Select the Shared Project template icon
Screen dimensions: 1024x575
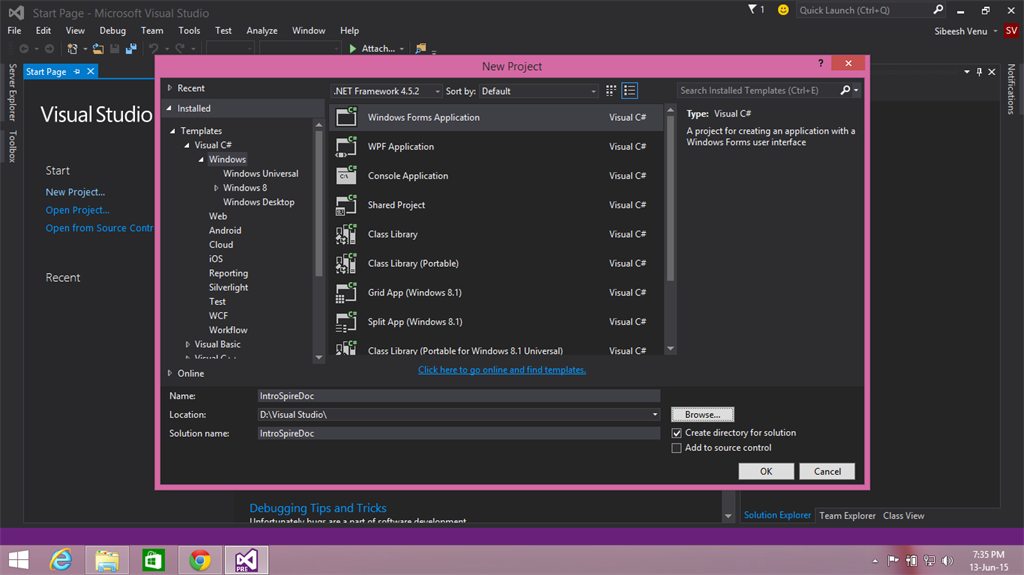346,205
